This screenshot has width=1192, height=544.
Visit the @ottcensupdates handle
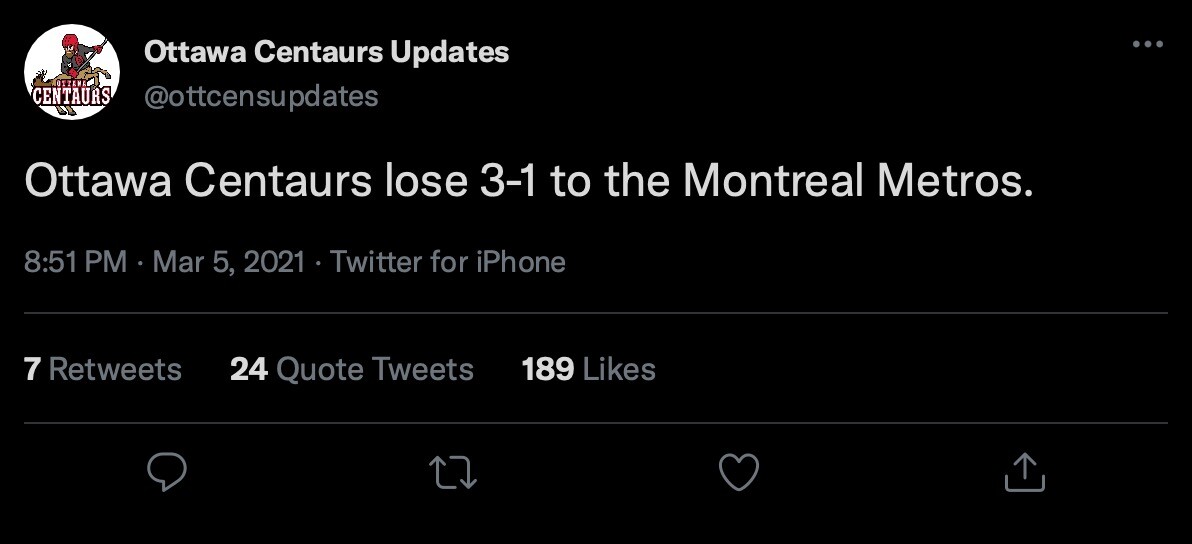pyautogui.click(x=261, y=96)
